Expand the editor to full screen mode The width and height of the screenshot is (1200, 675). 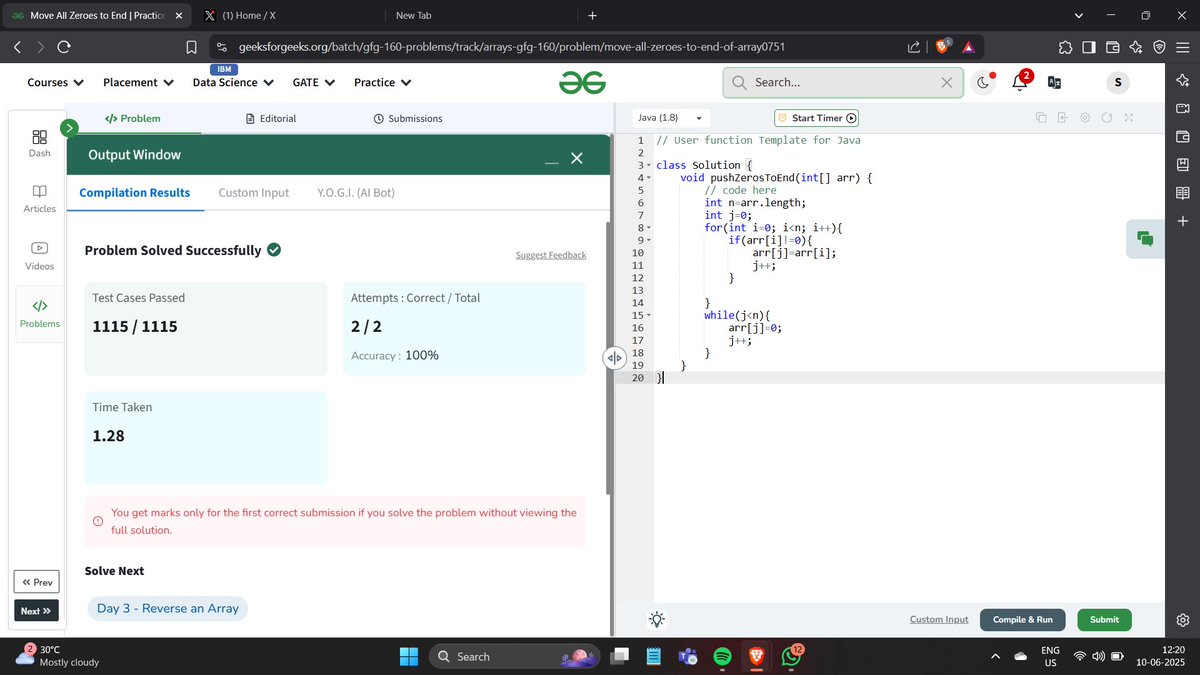tap(1128, 117)
